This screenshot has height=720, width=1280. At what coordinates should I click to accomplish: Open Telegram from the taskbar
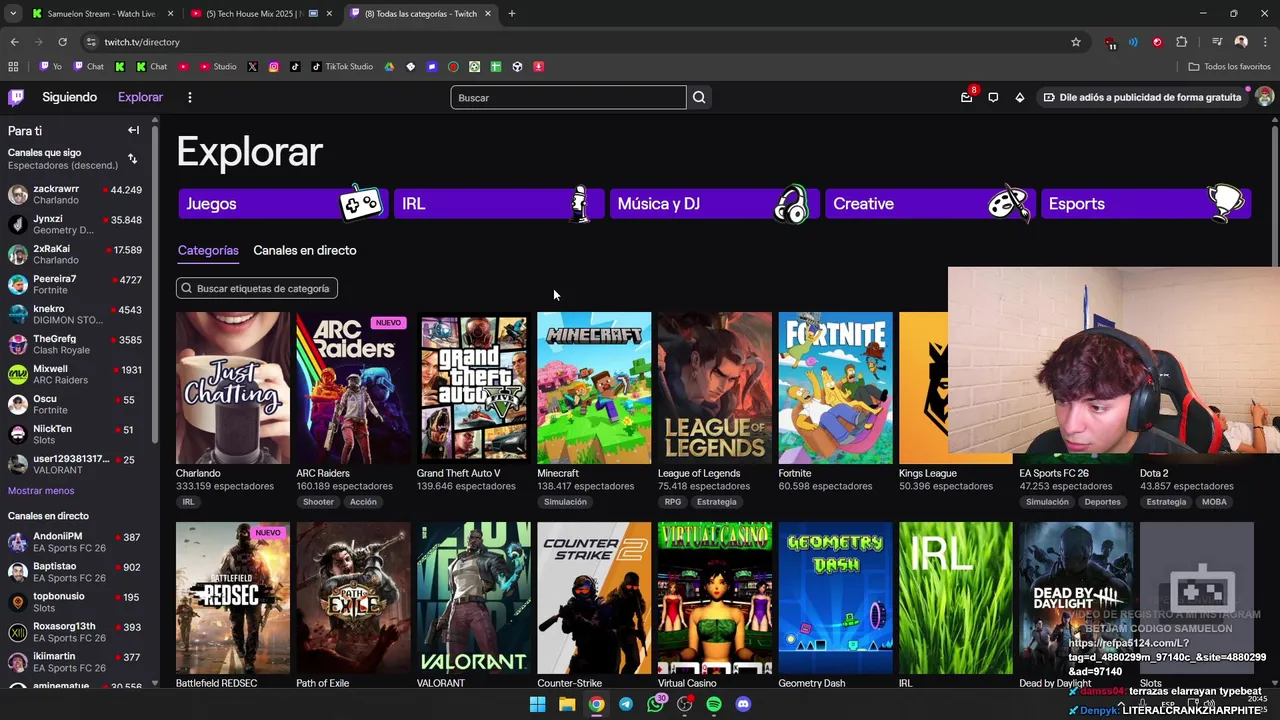(626, 704)
